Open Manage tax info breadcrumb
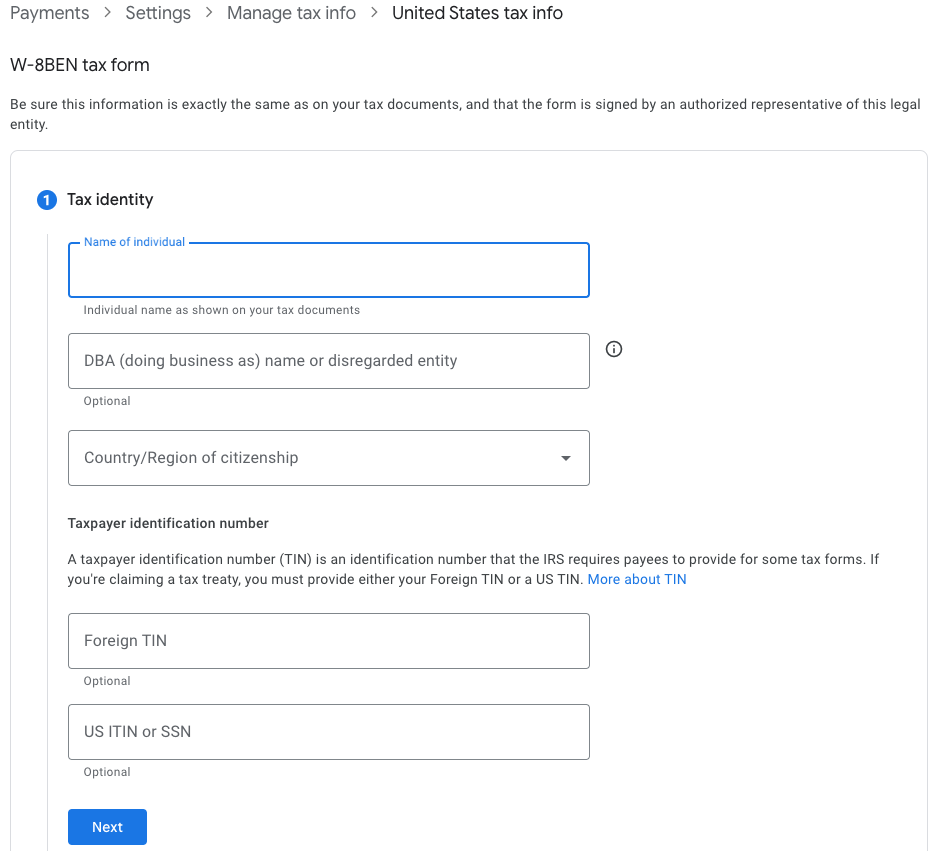Viewport: 944px width, 851px height. click(291, 13)
